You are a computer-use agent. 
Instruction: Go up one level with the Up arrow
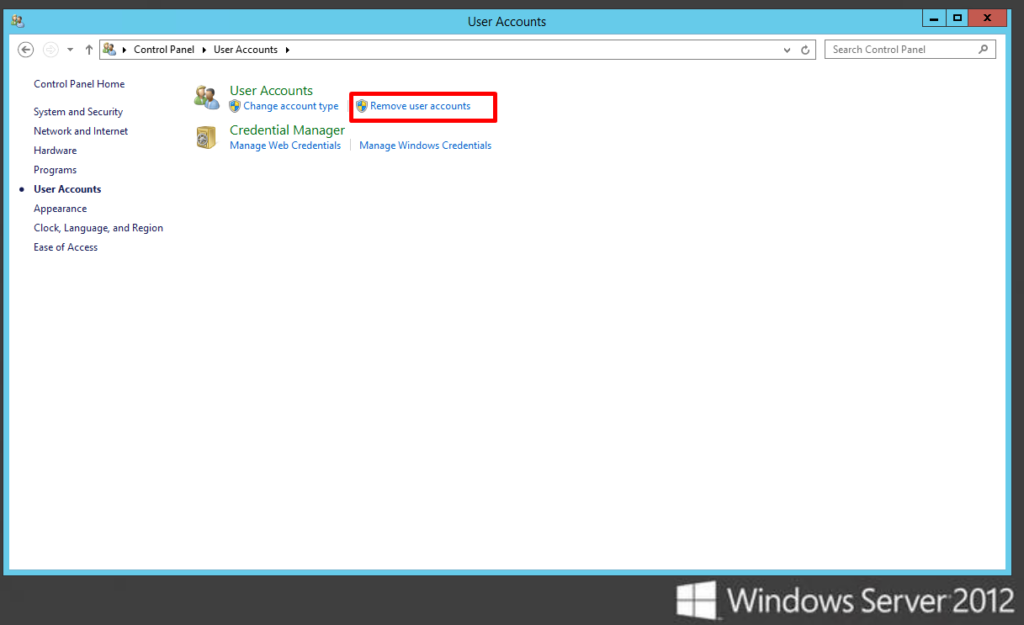89,50
